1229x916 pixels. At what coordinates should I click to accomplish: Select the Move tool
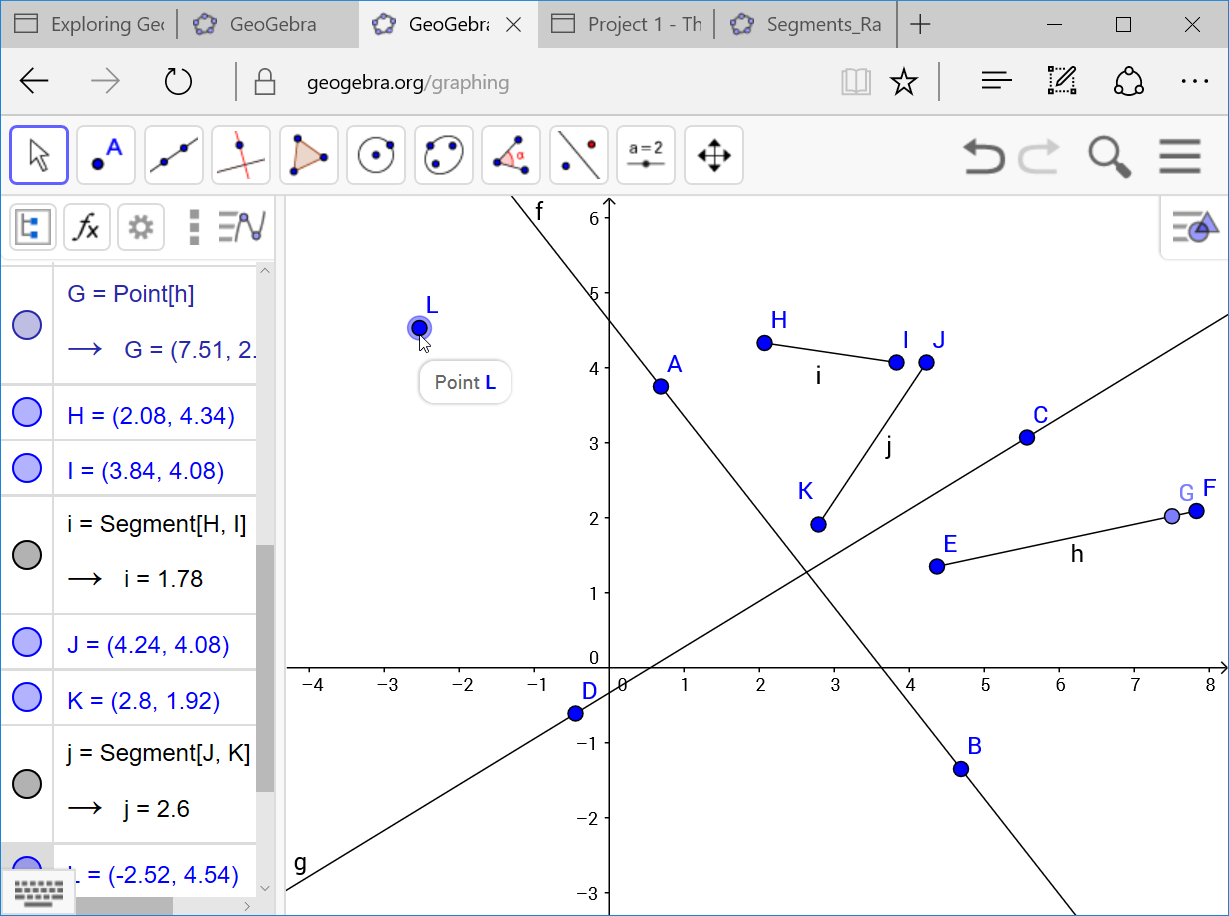pyautogui.click(x=38, y=155)
